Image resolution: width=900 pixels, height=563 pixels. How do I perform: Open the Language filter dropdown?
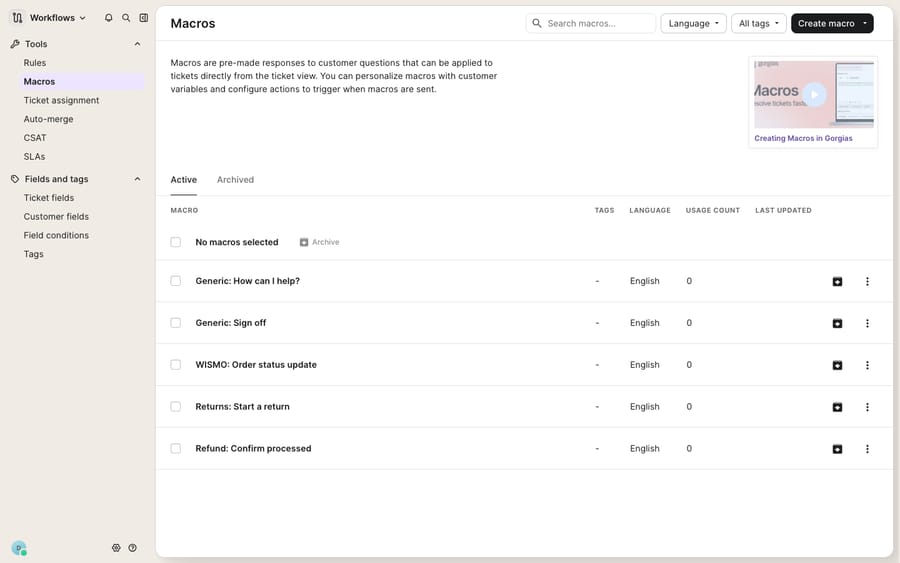click(x=693, y=24)
